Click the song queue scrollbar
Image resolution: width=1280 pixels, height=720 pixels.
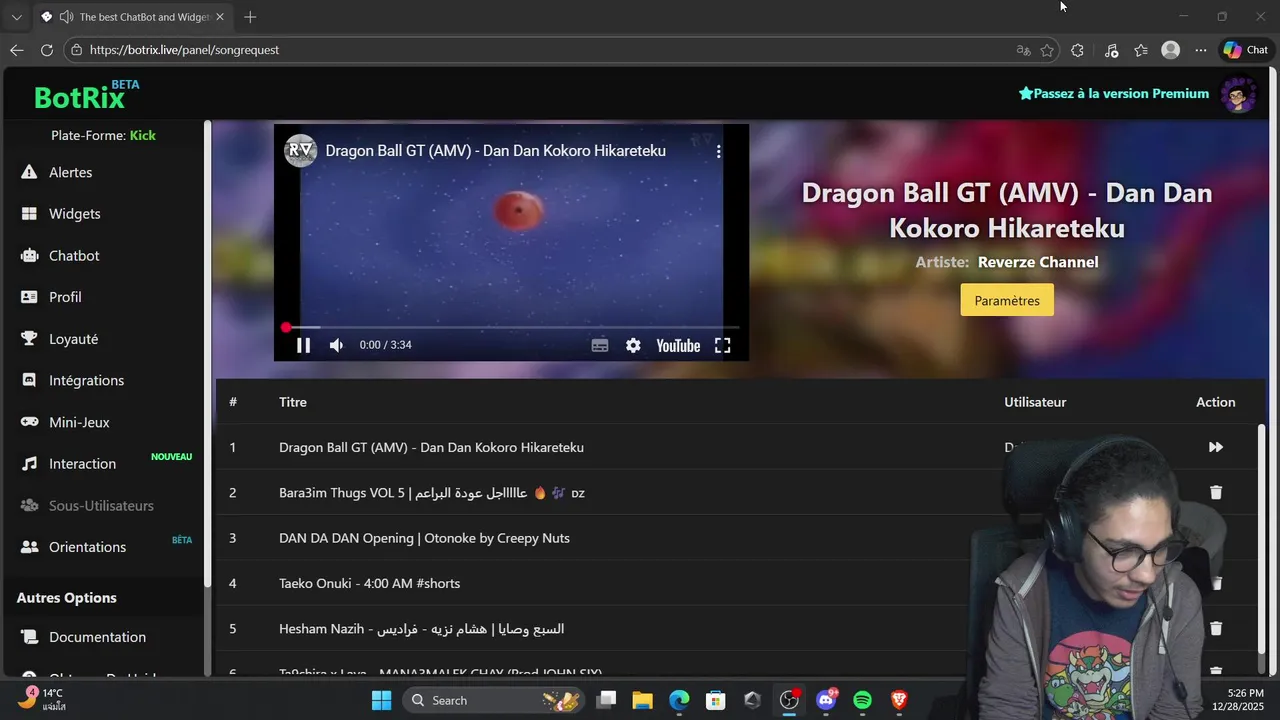pyautogui.click(x=1261, y=540)
